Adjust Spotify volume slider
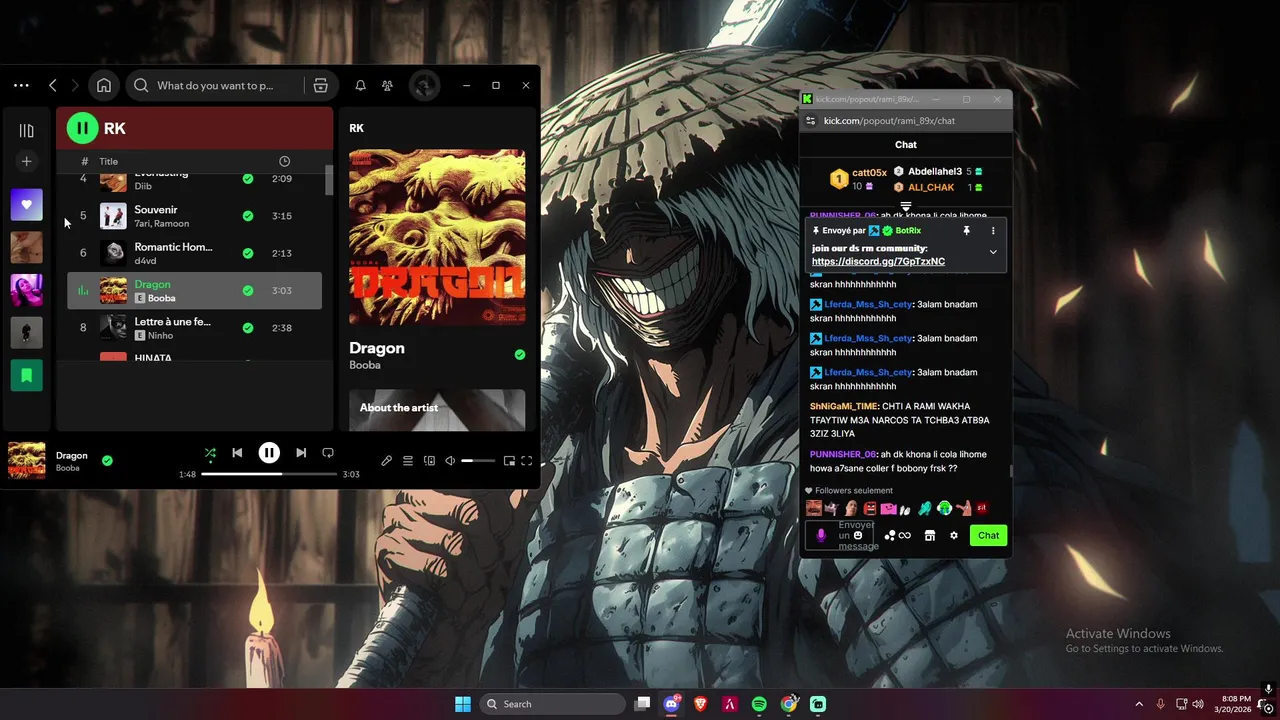Image resolution: width=1280 pixels, height=720 pixels. 478,461
